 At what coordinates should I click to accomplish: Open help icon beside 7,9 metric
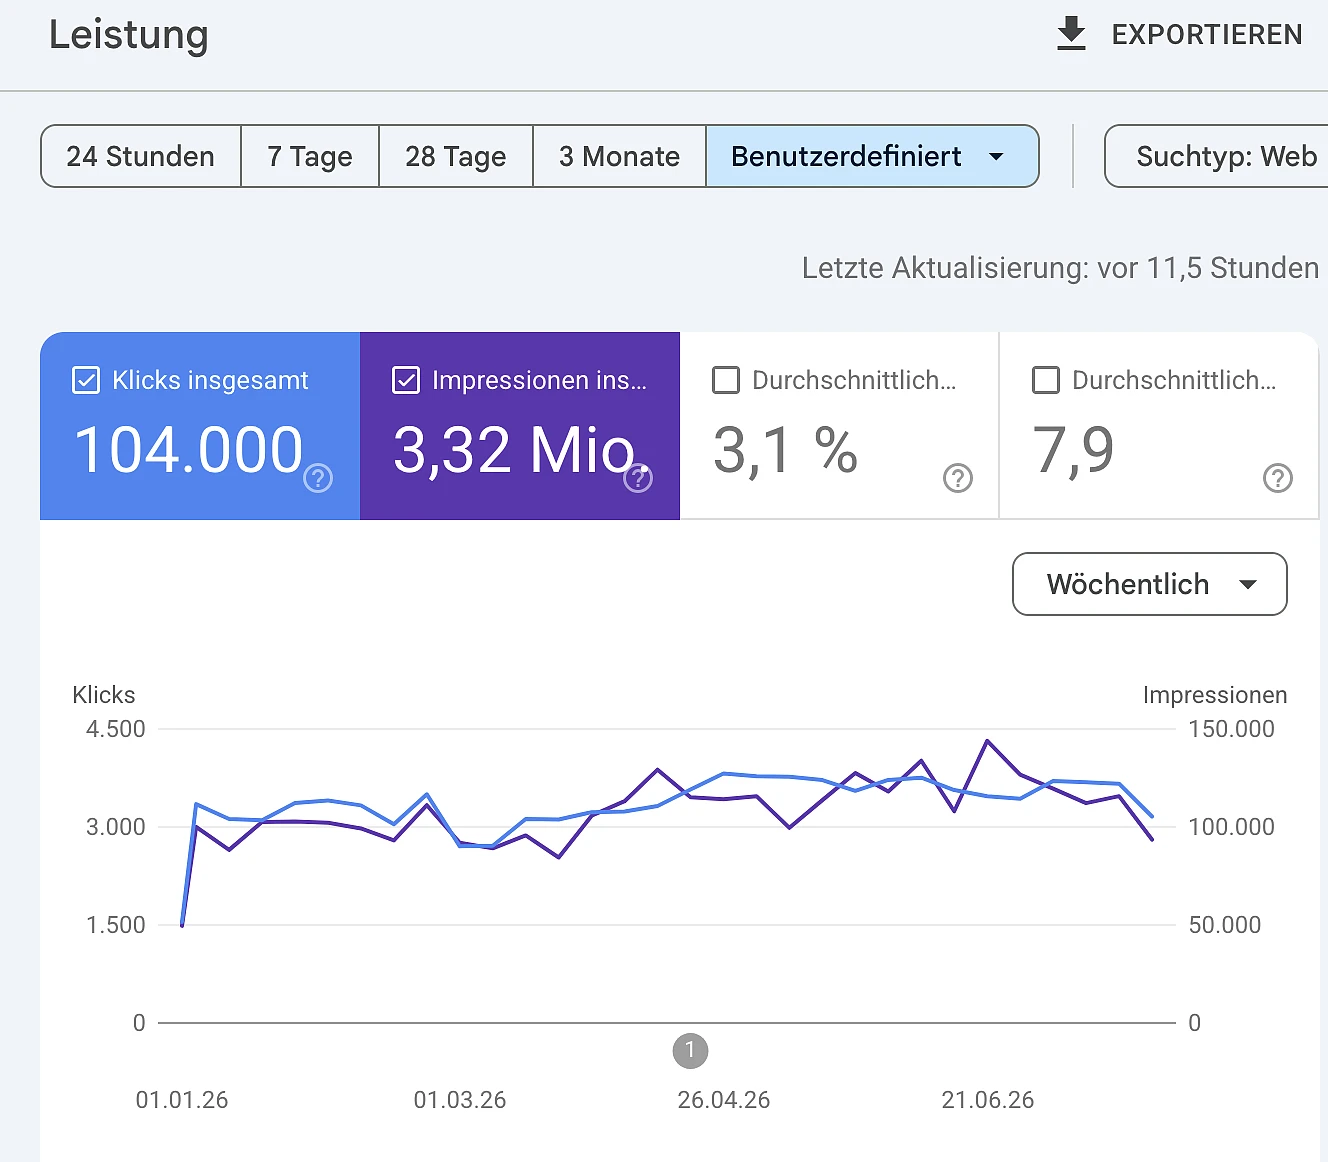[1278, 478]
